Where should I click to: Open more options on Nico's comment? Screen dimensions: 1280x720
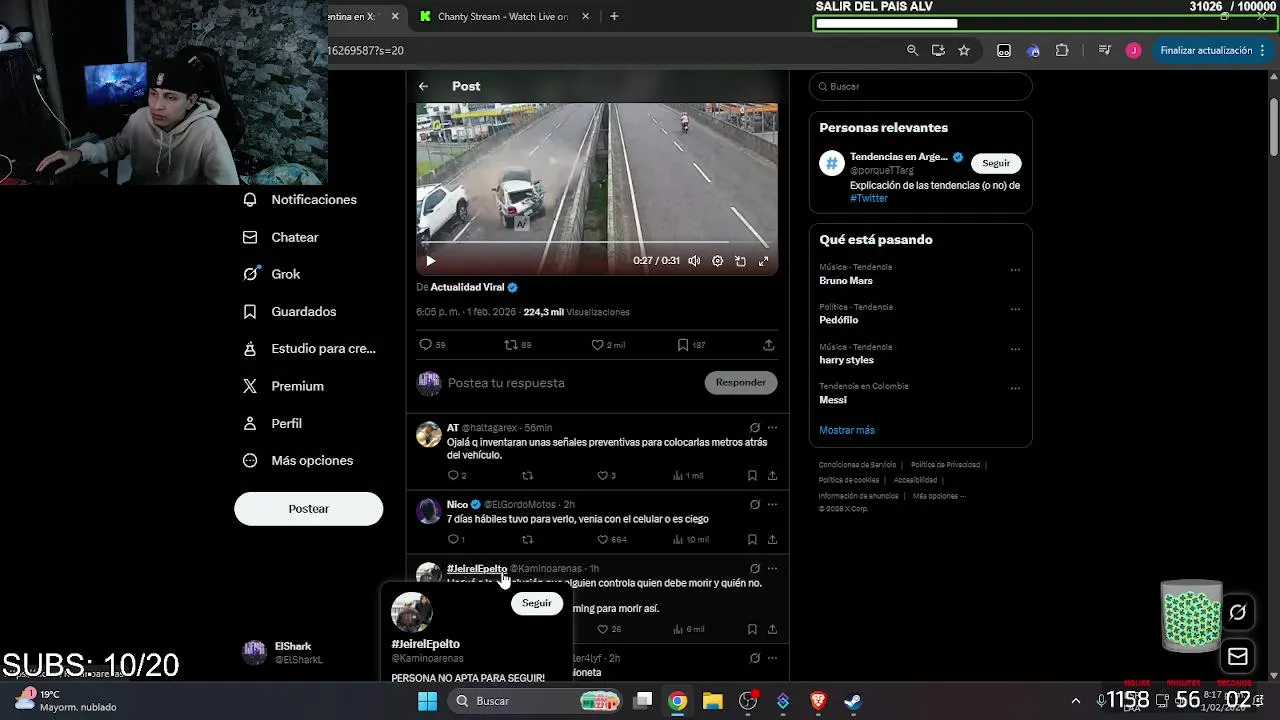pyautogui.click(x=772, y=505)
